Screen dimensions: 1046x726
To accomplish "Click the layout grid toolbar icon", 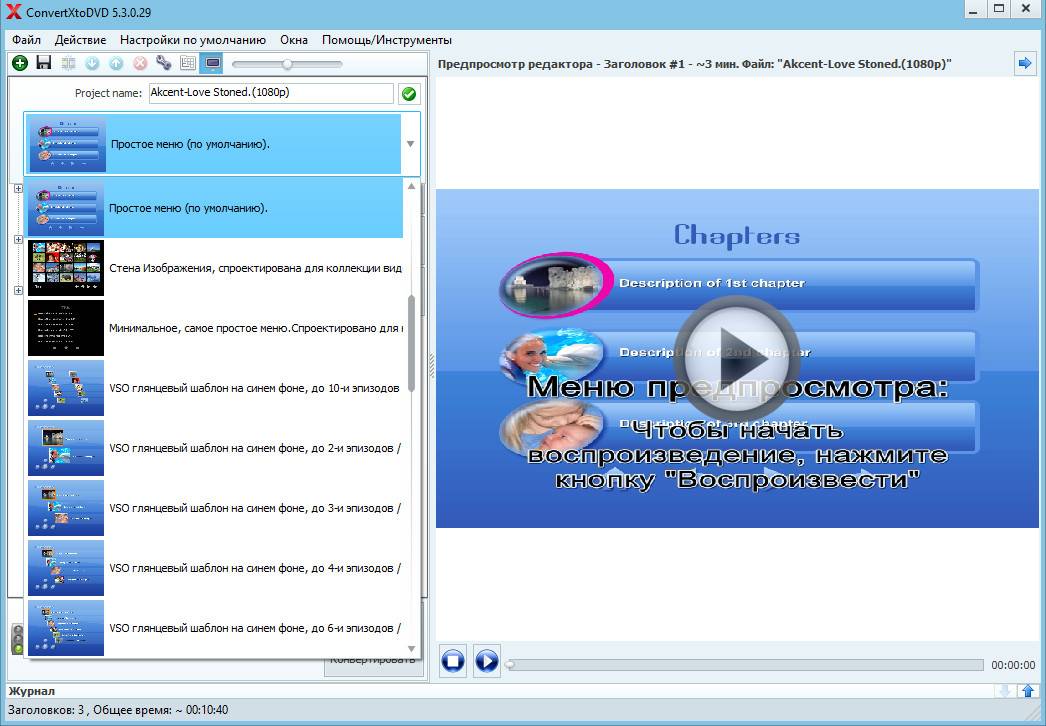I will click(188, 63).
